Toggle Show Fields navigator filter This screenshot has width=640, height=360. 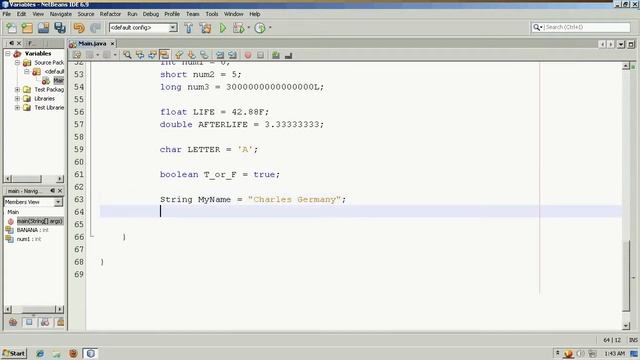point(29,322)
